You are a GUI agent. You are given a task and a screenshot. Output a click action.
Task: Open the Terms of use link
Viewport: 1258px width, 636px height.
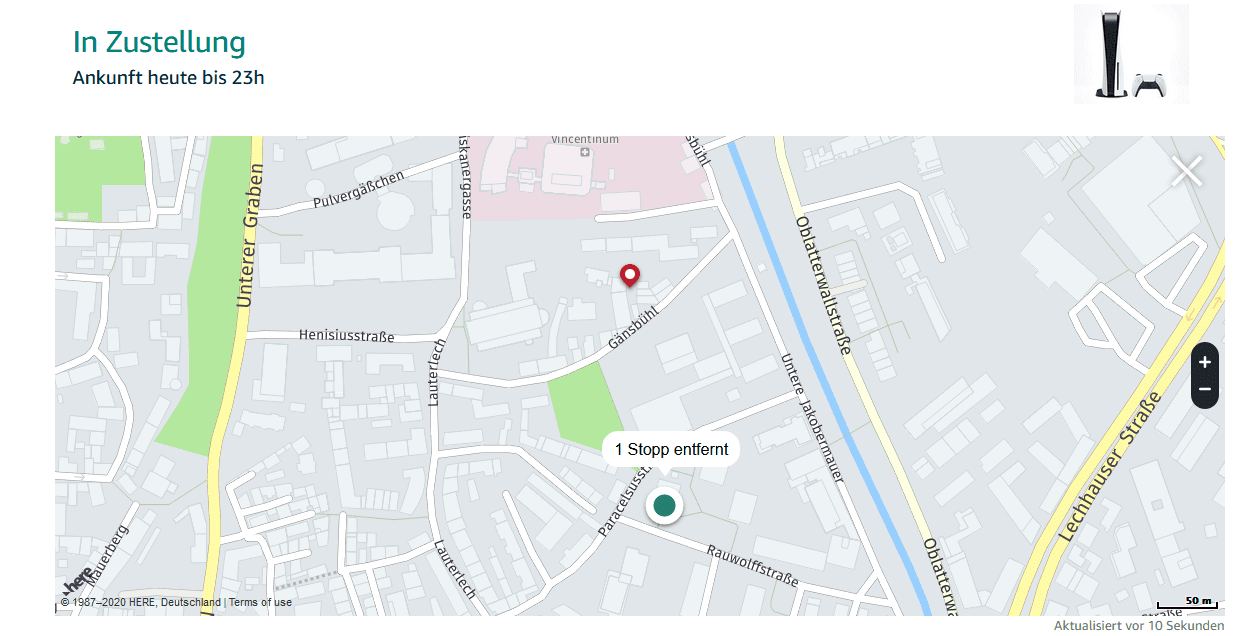pos(260,602)
